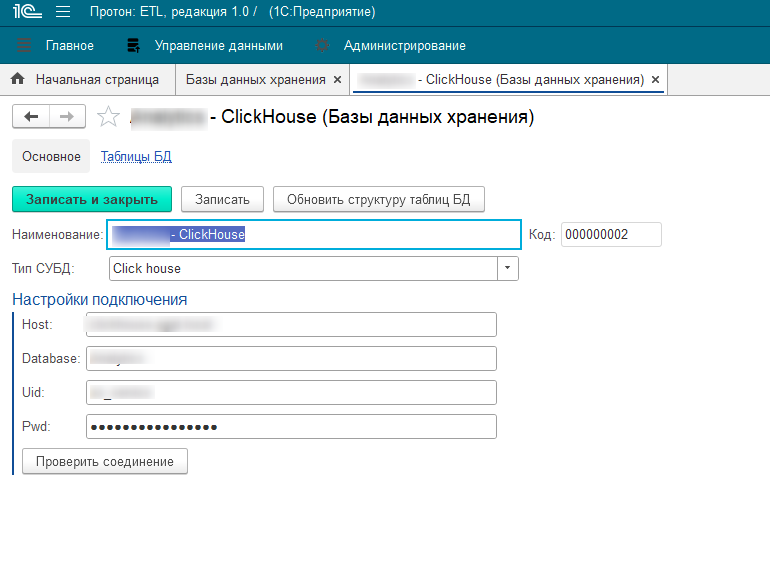The image size is (770, 572).
Task: Focus the Наименование input field
Action: pyautogui.click(x=314, y=235)
